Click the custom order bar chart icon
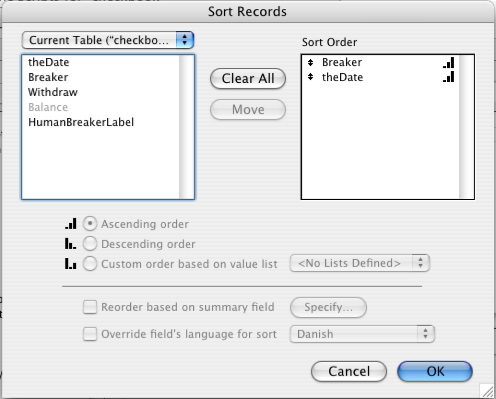The width and height of the screenshot is (496, 399). (x=71, y=264)
